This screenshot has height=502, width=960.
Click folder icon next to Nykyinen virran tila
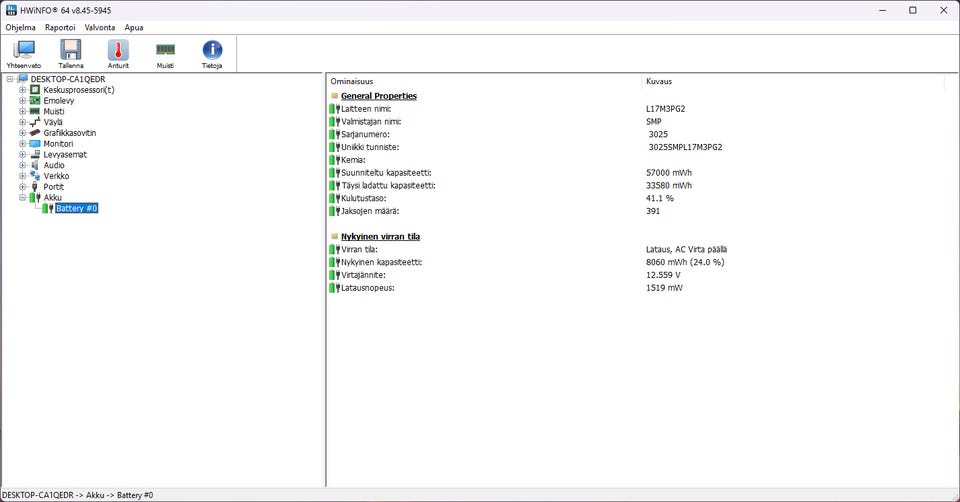[x=334, y=236]
